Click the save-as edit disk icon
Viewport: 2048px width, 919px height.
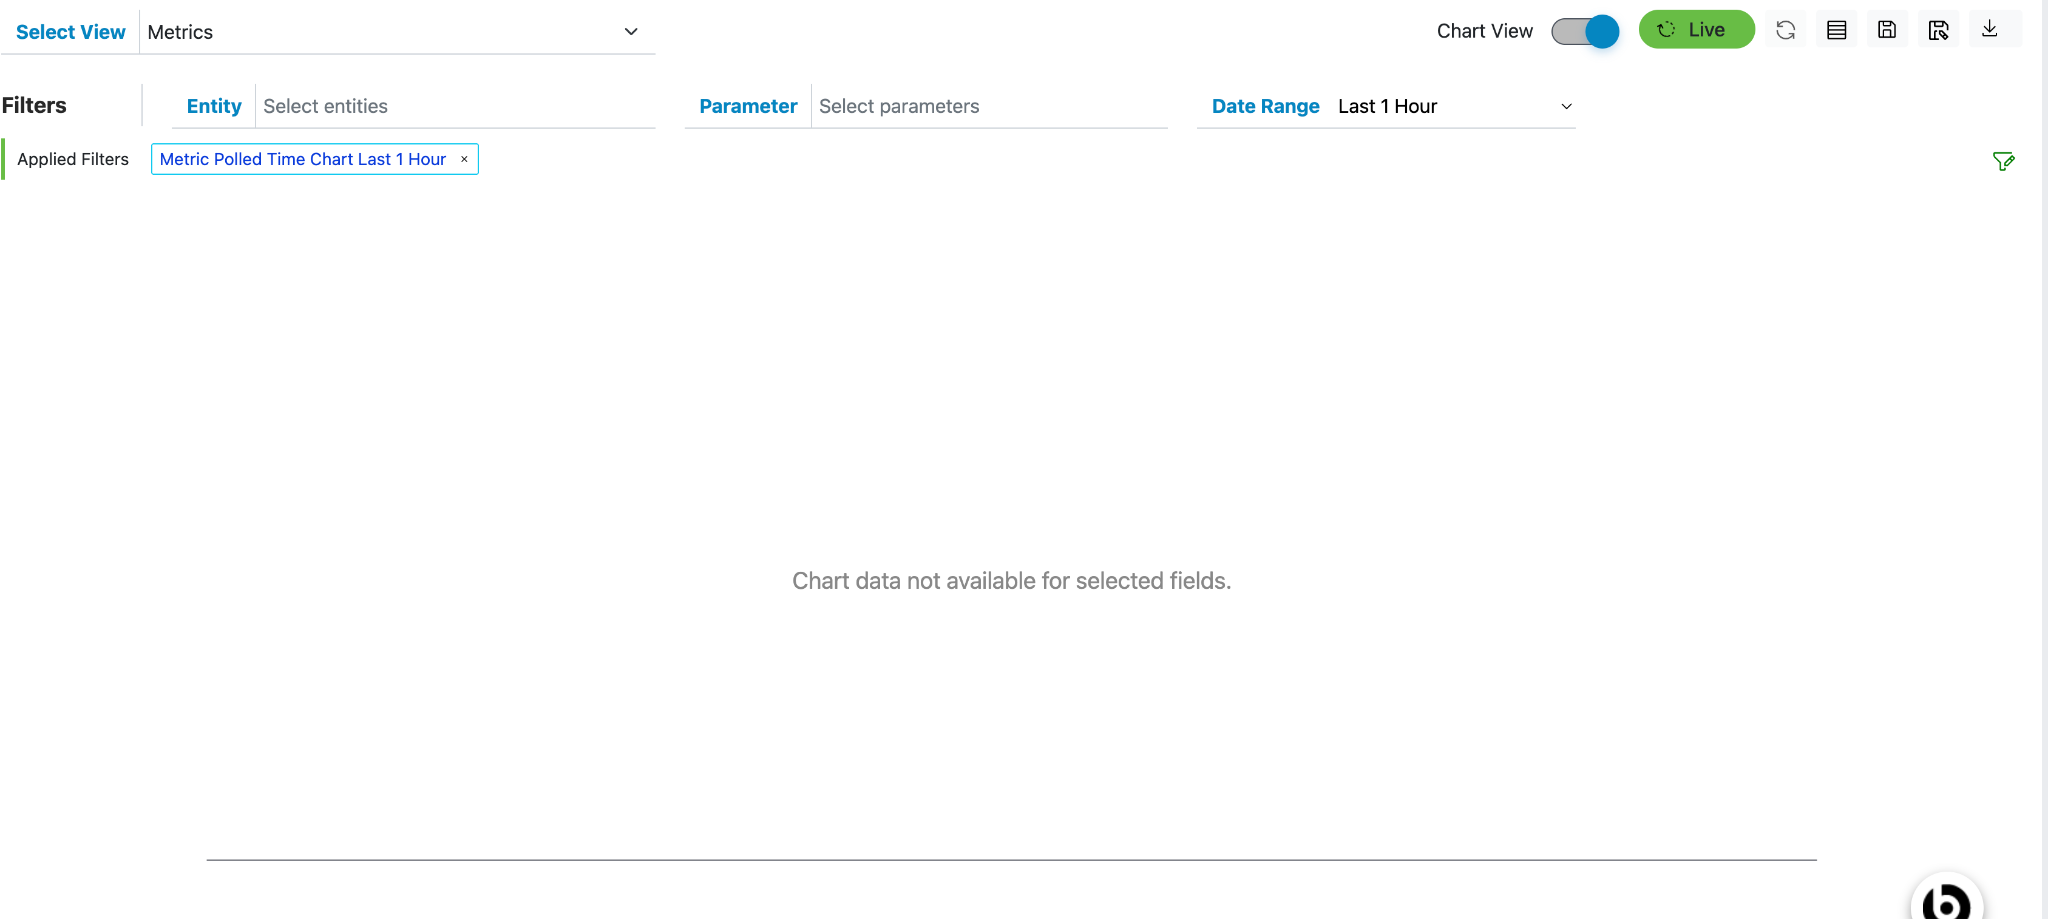click(x=1938, y=30)
